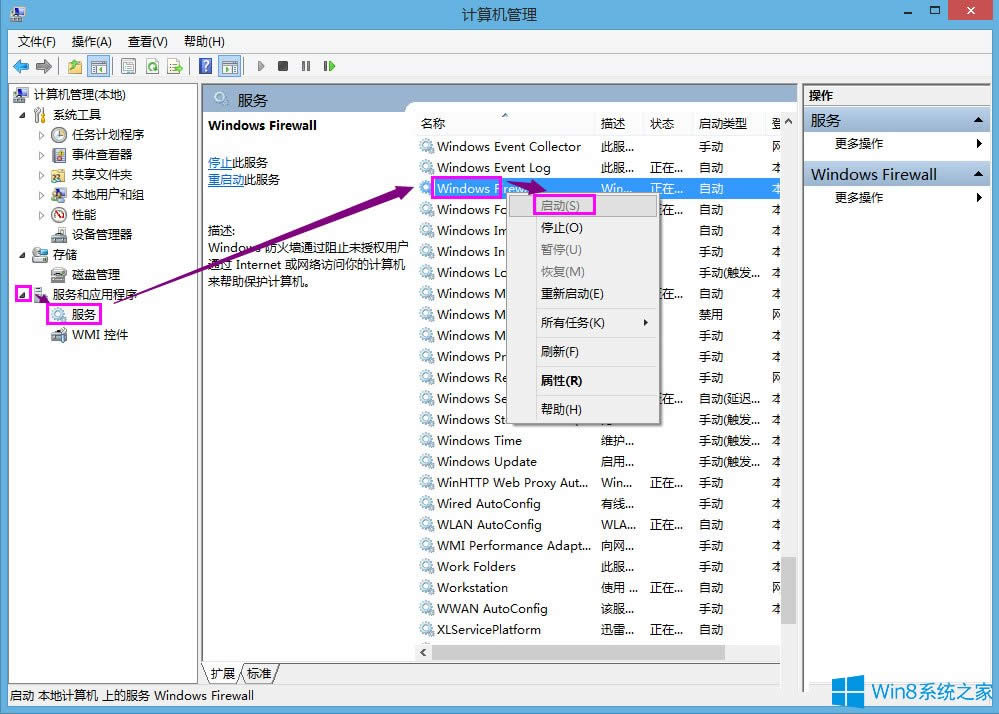Collapse the 系统工具 tree node
Viewport: 999px width, 714px height.
point(24,114)
